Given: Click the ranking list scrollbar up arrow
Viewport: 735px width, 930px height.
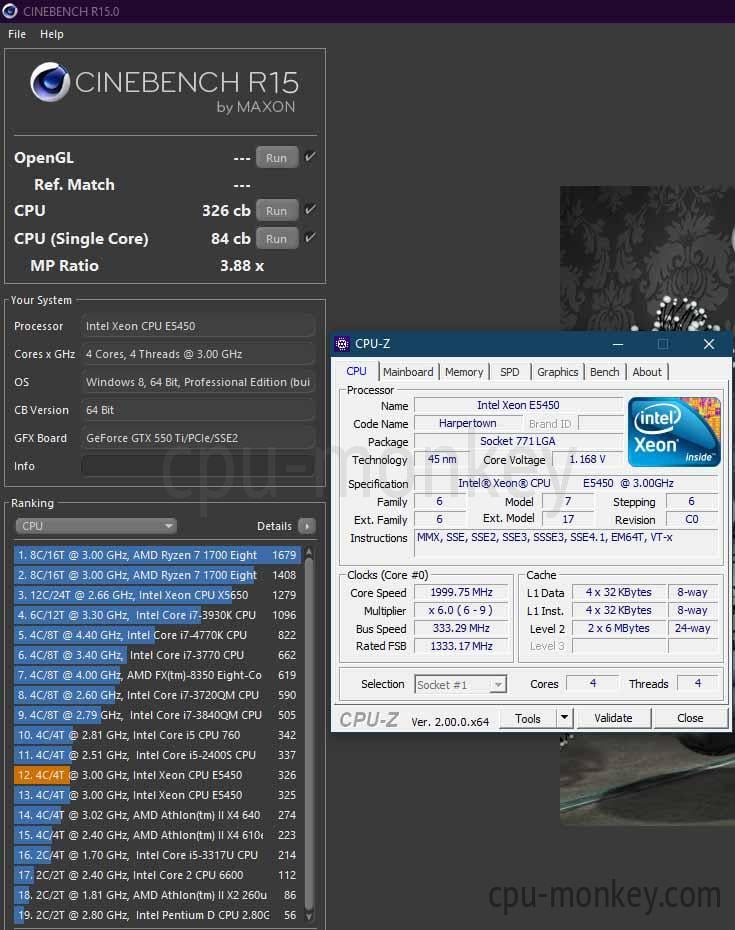Looking at the screenshot, I should point(308,553).
